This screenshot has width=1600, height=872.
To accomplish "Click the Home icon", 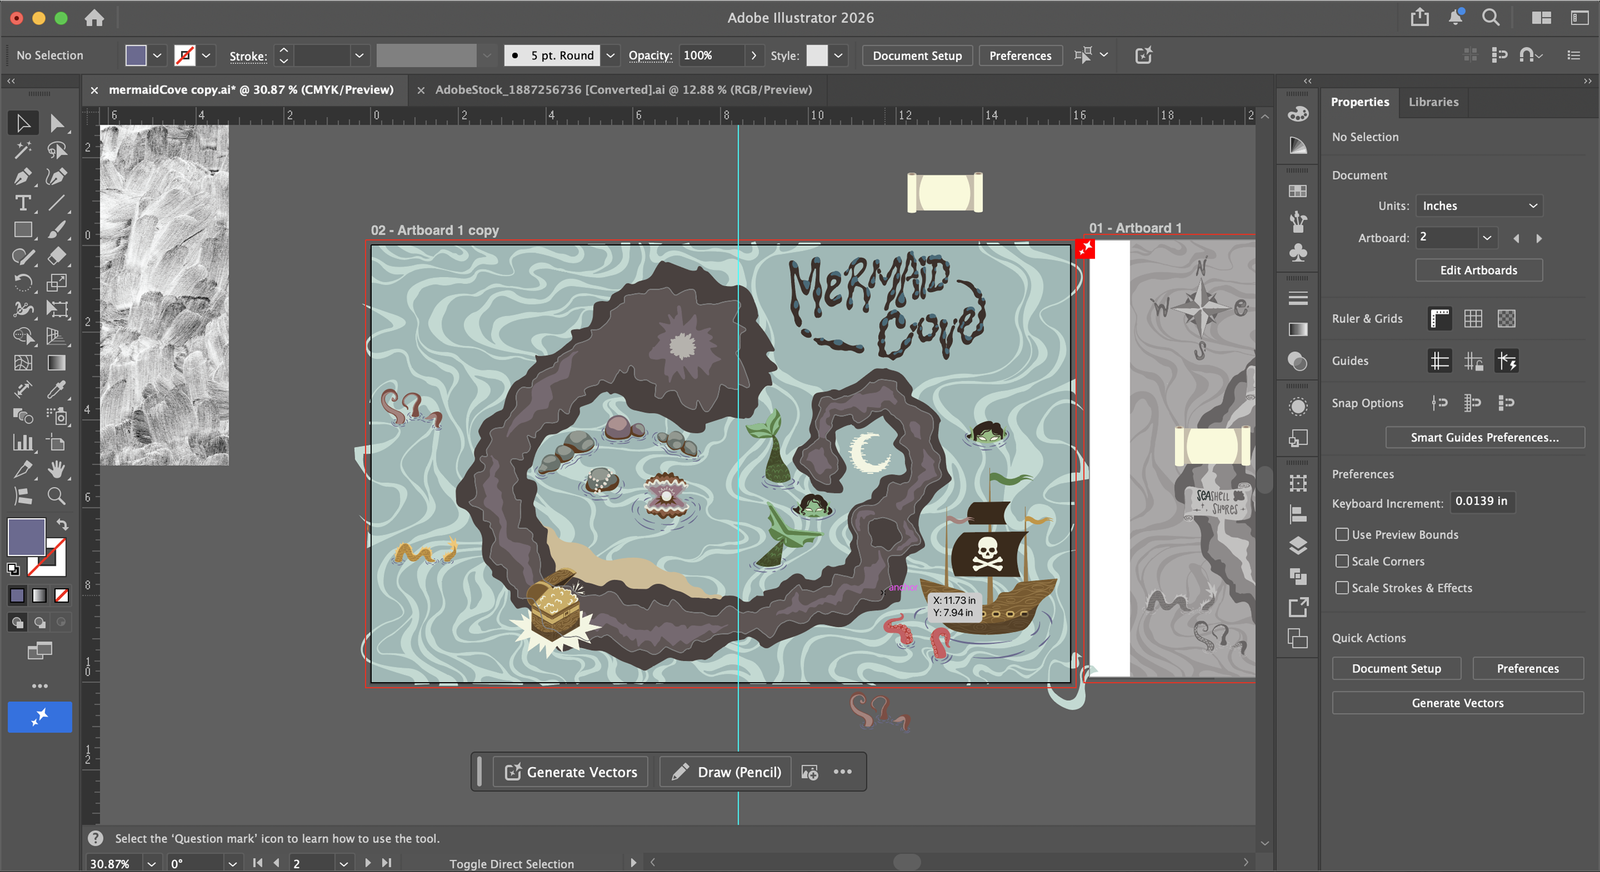I will click(94, 17).
